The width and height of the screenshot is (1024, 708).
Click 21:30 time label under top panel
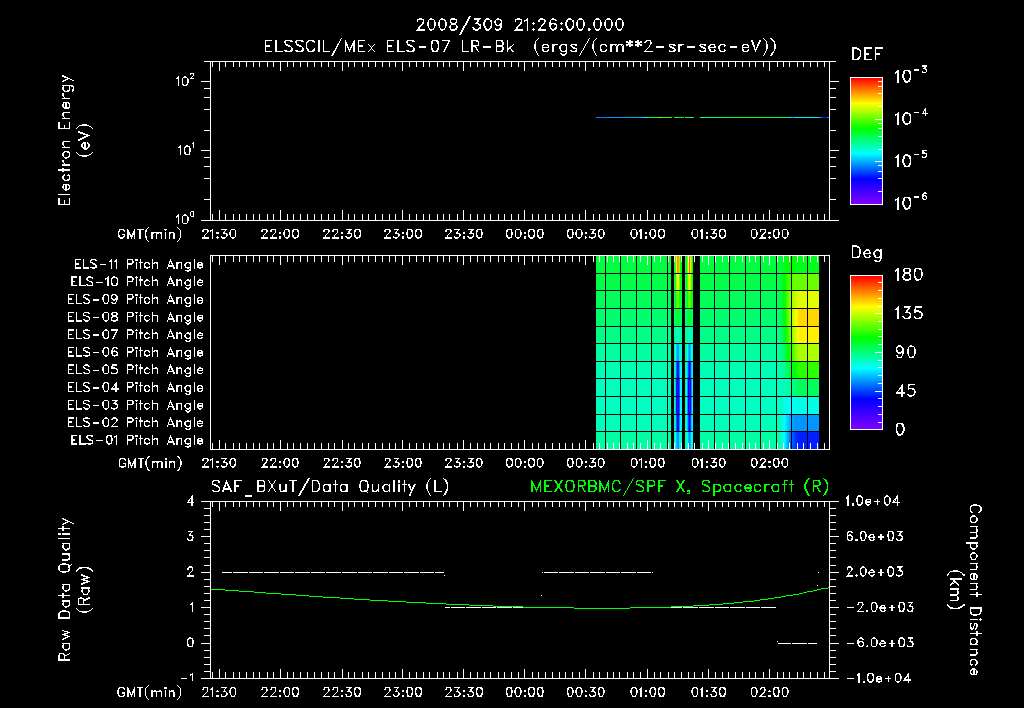coord(219,234)
